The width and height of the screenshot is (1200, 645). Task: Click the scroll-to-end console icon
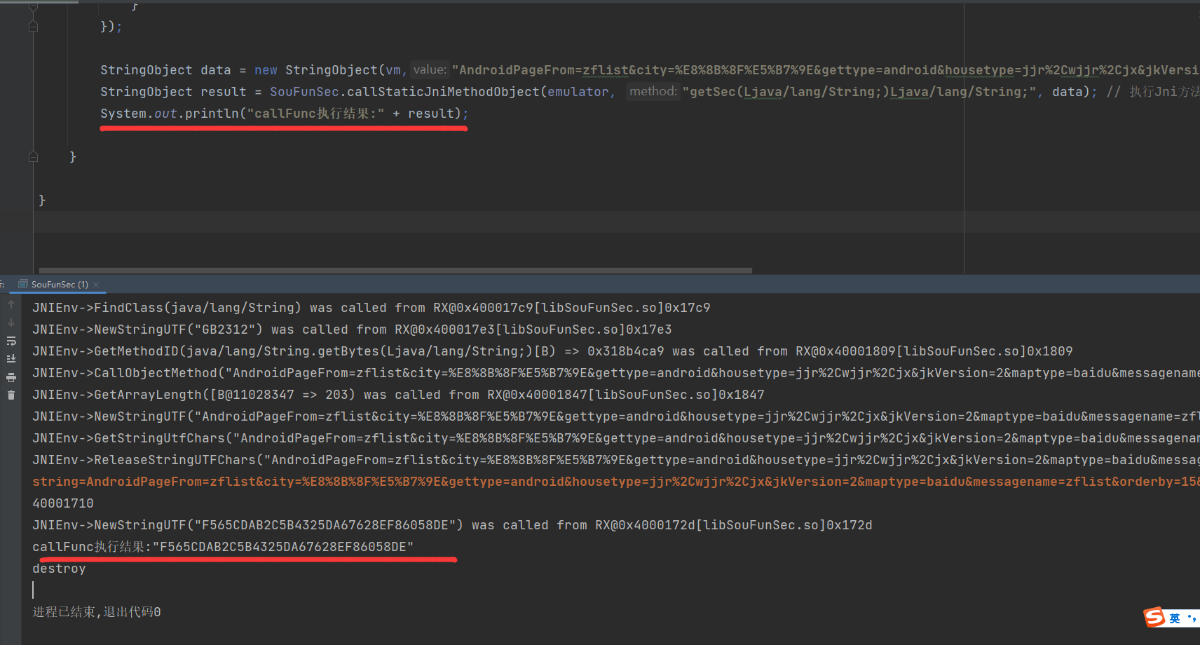[x=11, y=359]
